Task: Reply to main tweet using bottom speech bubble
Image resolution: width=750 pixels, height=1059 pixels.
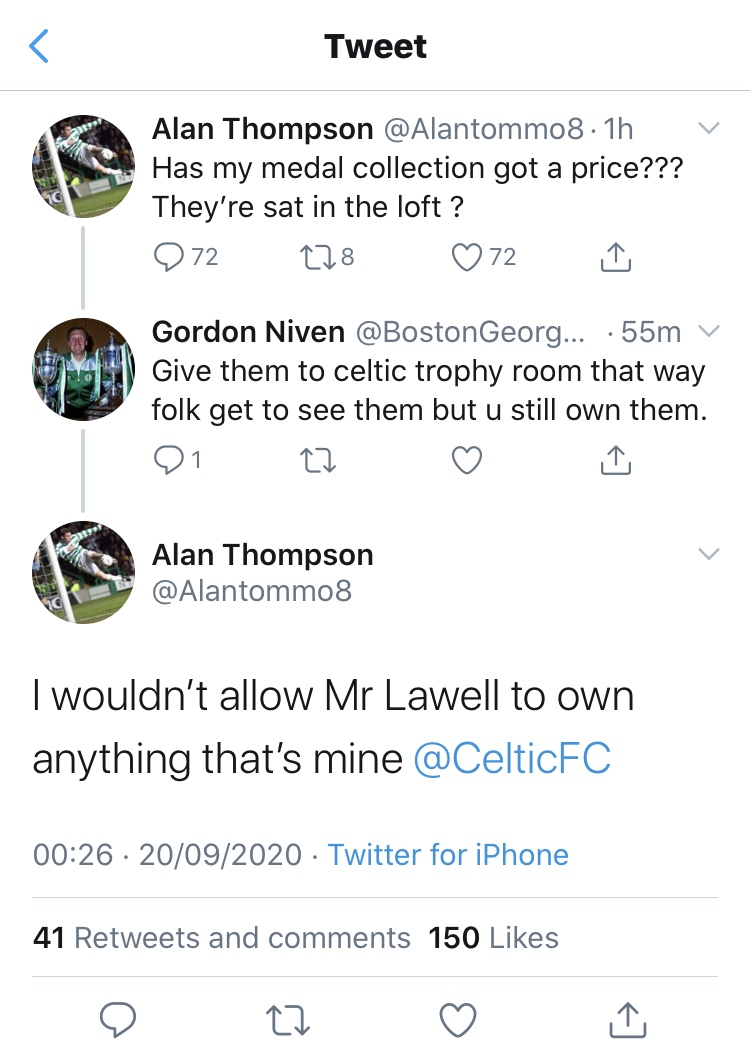Action: pyautogui.click(x=118, y=1020)
